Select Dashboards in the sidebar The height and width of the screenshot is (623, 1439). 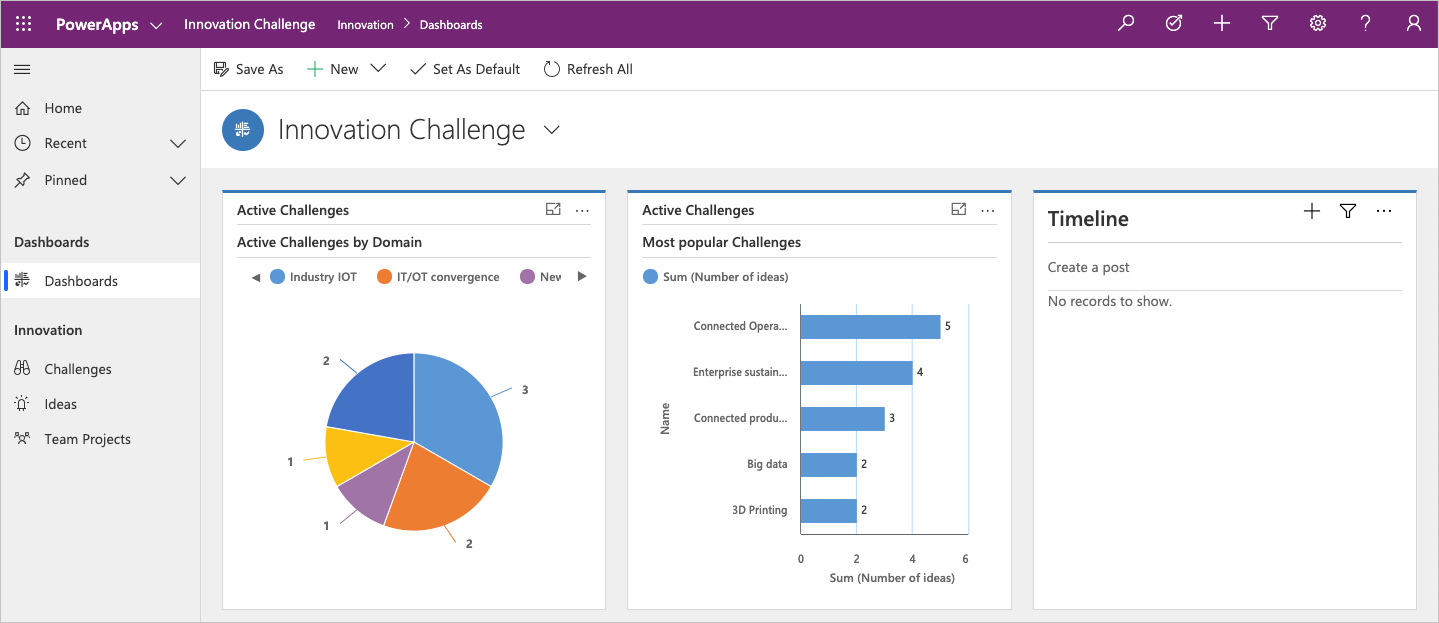tap(100, 281)
